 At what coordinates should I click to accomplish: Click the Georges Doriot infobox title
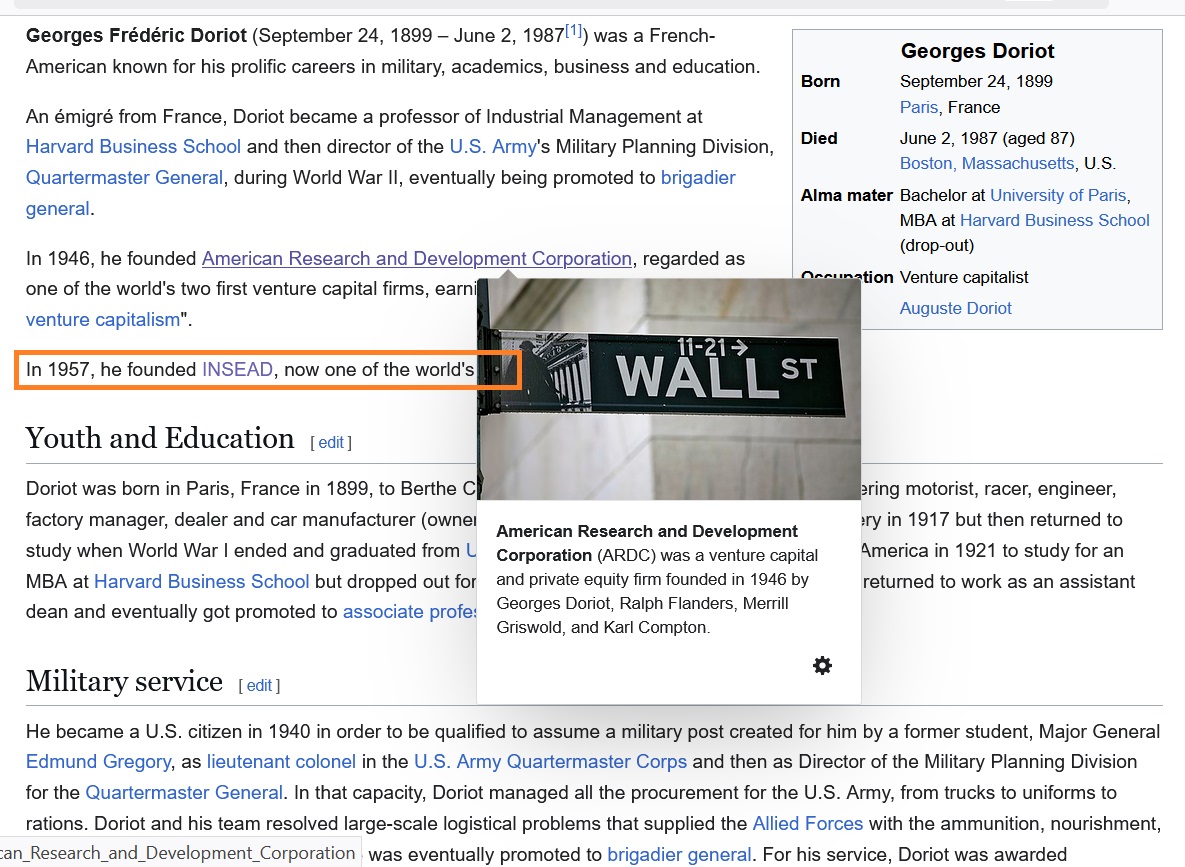(x=977, y=51)
